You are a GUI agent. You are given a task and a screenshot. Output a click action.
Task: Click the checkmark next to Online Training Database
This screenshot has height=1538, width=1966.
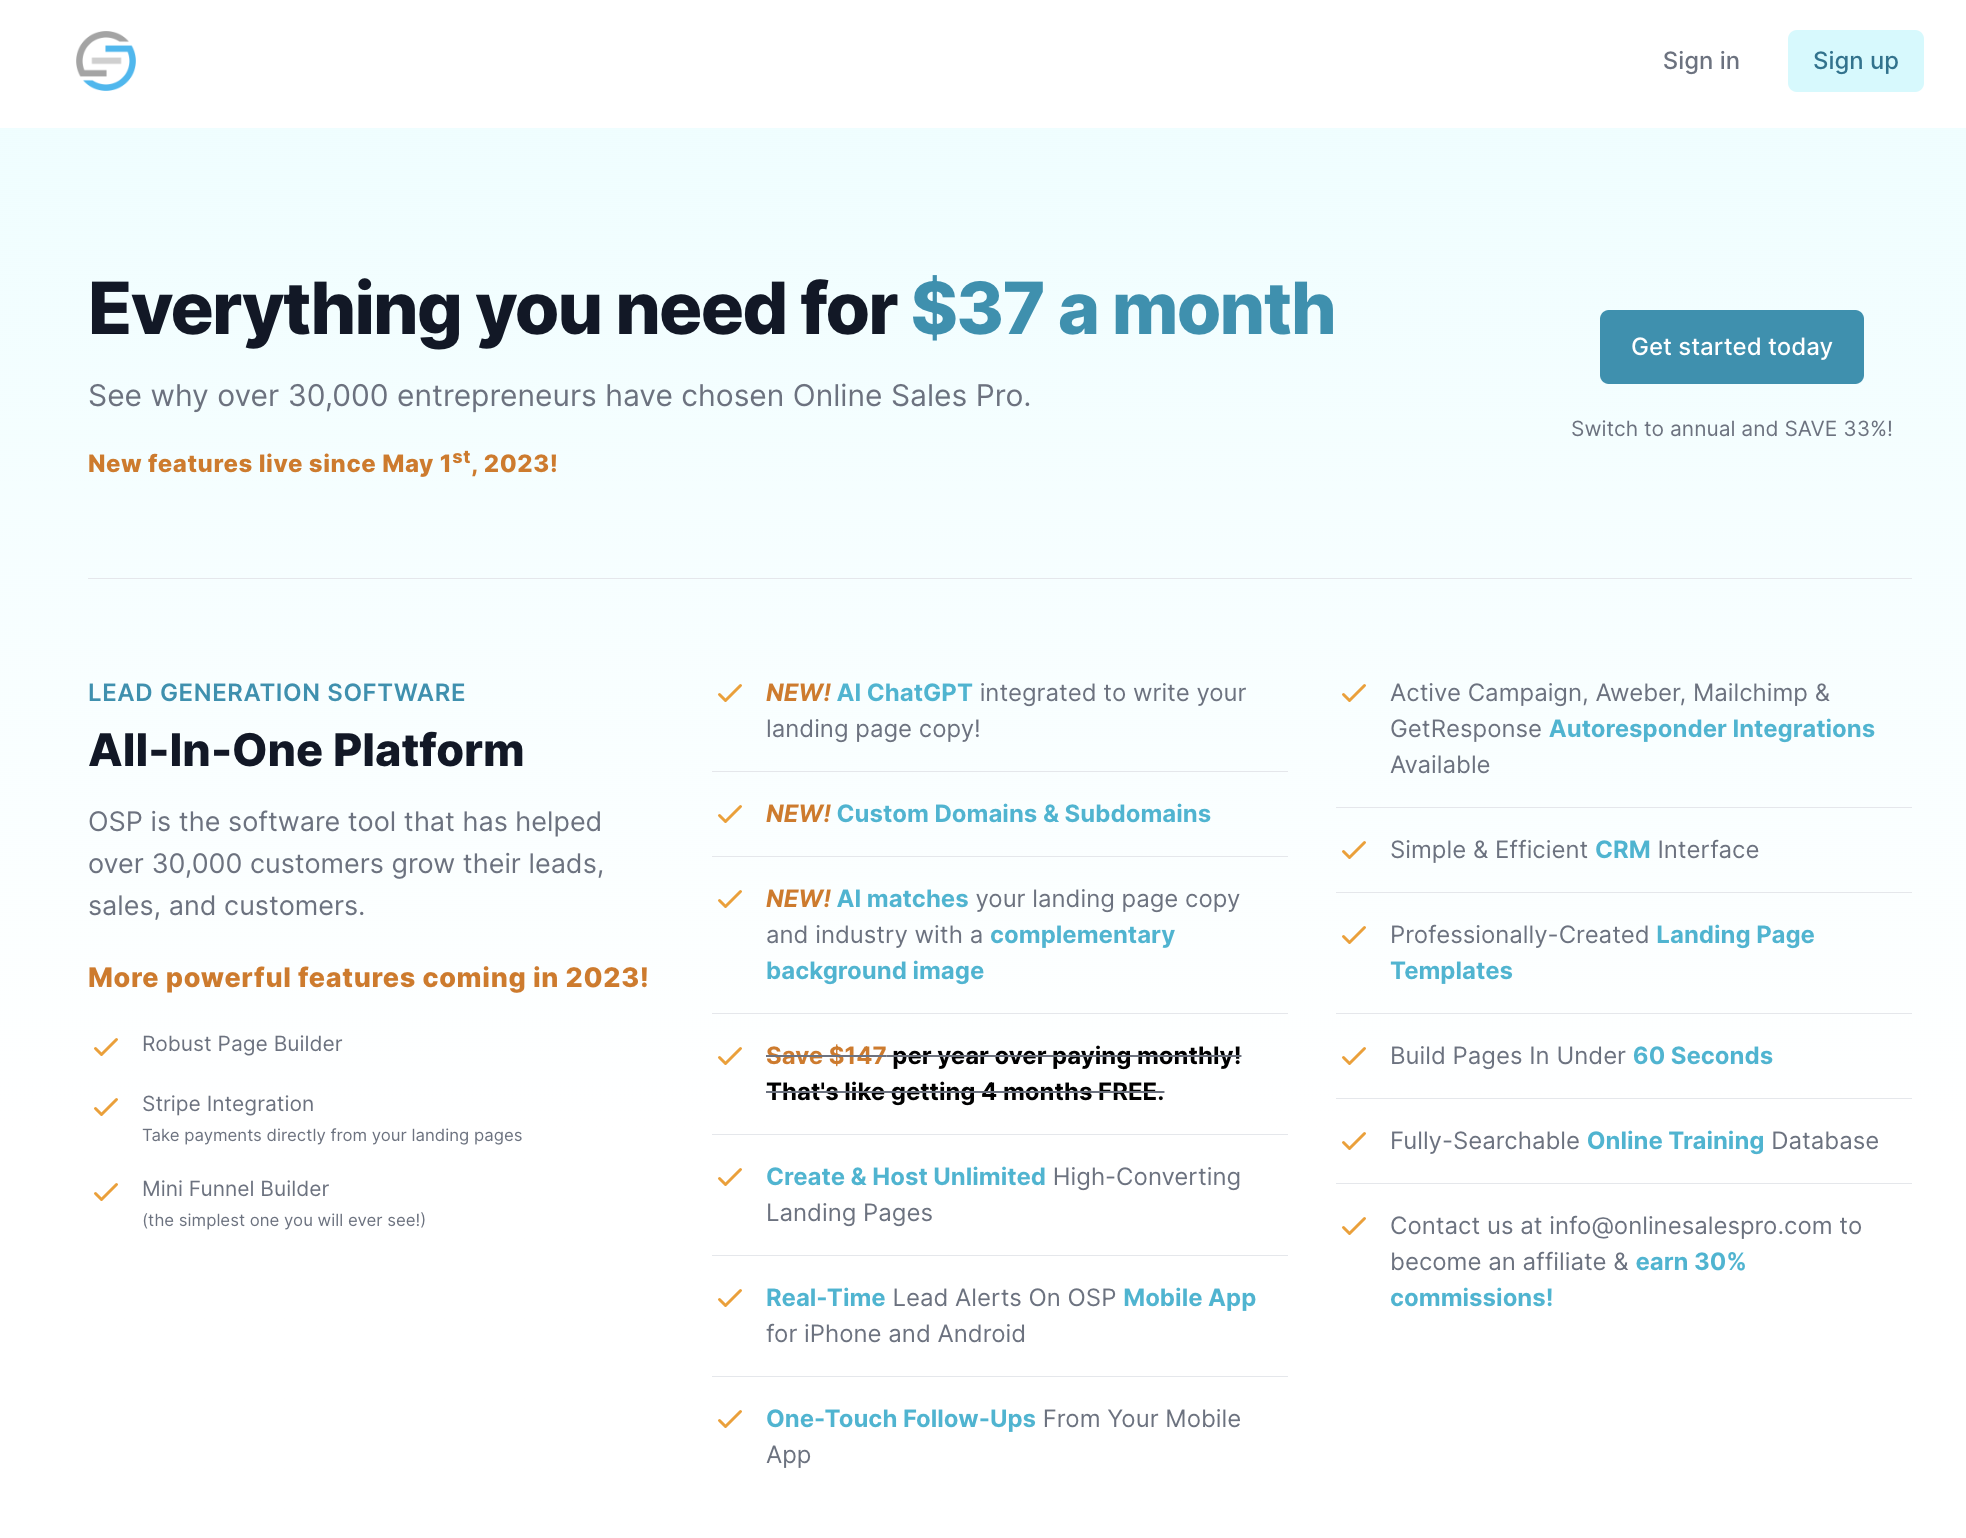tap(1354, 1141)
